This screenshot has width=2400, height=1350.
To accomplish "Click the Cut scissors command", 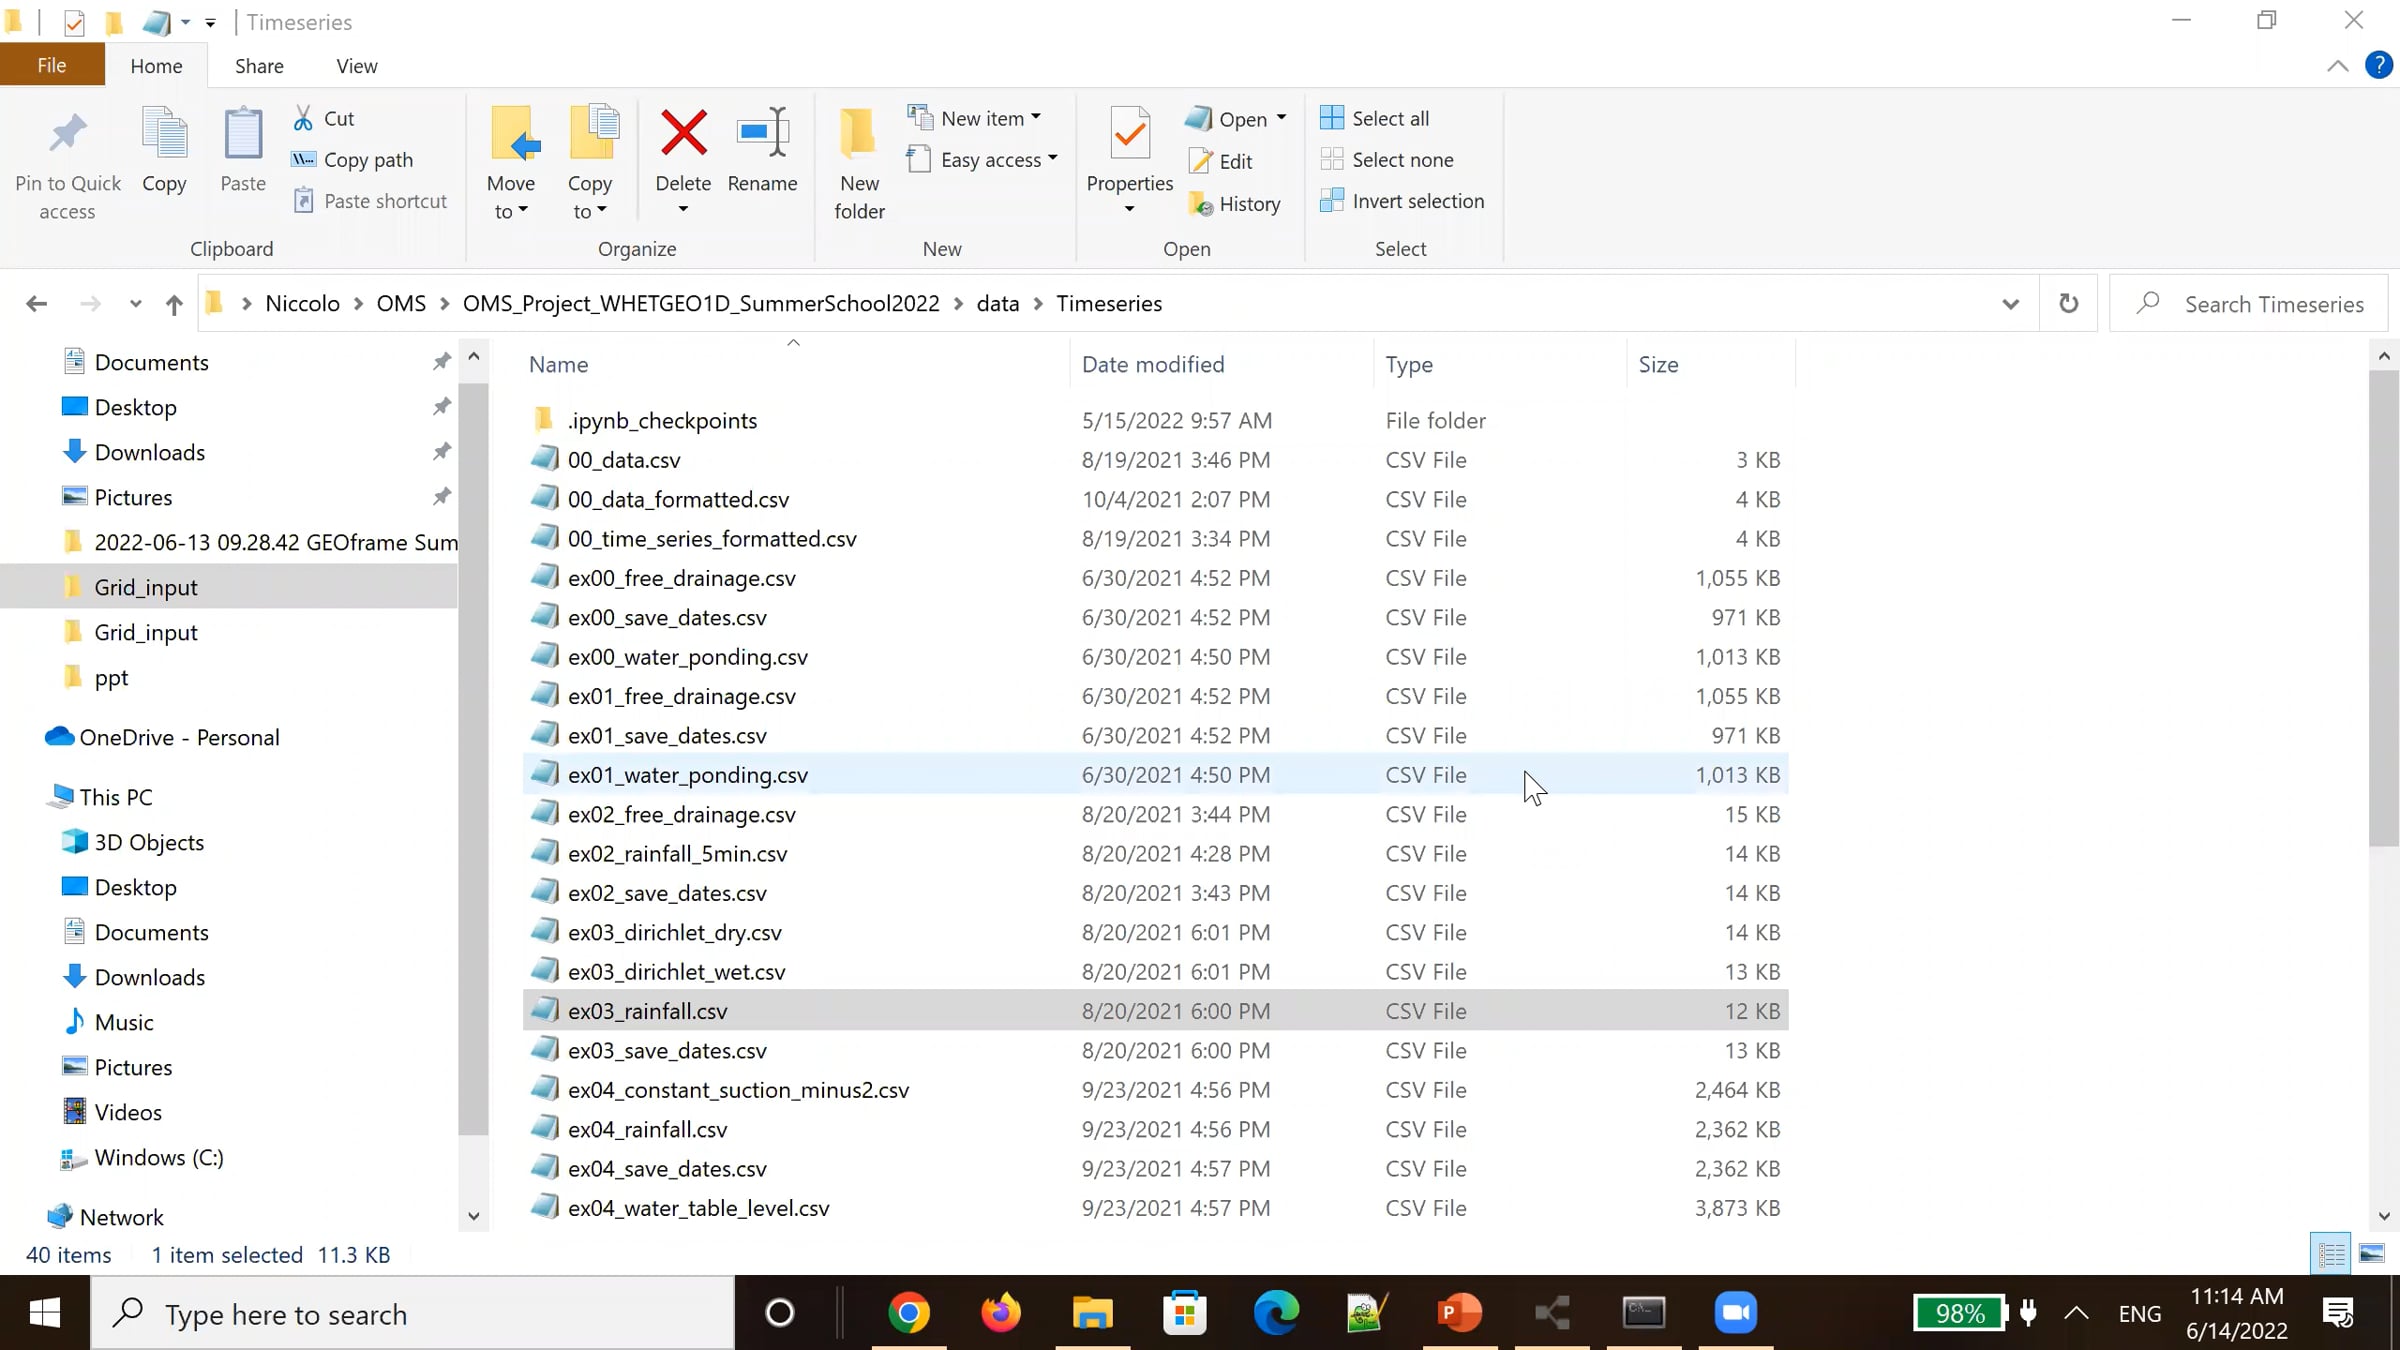I will click(x=323, y=118).
